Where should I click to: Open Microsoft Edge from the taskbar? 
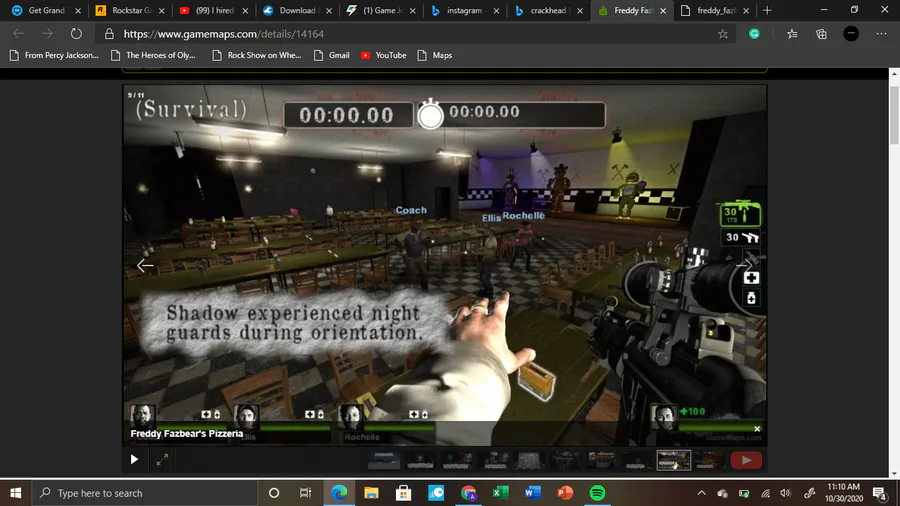coord(339,493)
